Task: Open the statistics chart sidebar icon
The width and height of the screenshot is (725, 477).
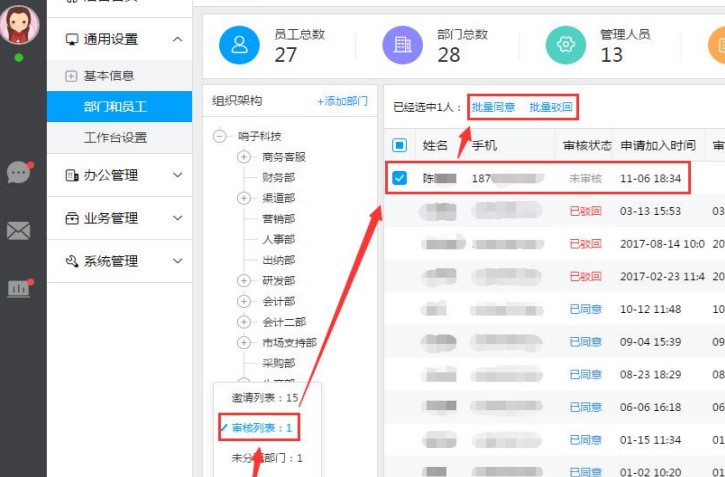Action: 20,288
